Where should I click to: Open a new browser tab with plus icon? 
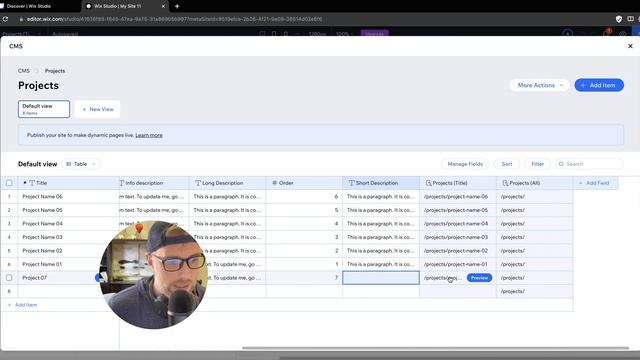(177, 6)
